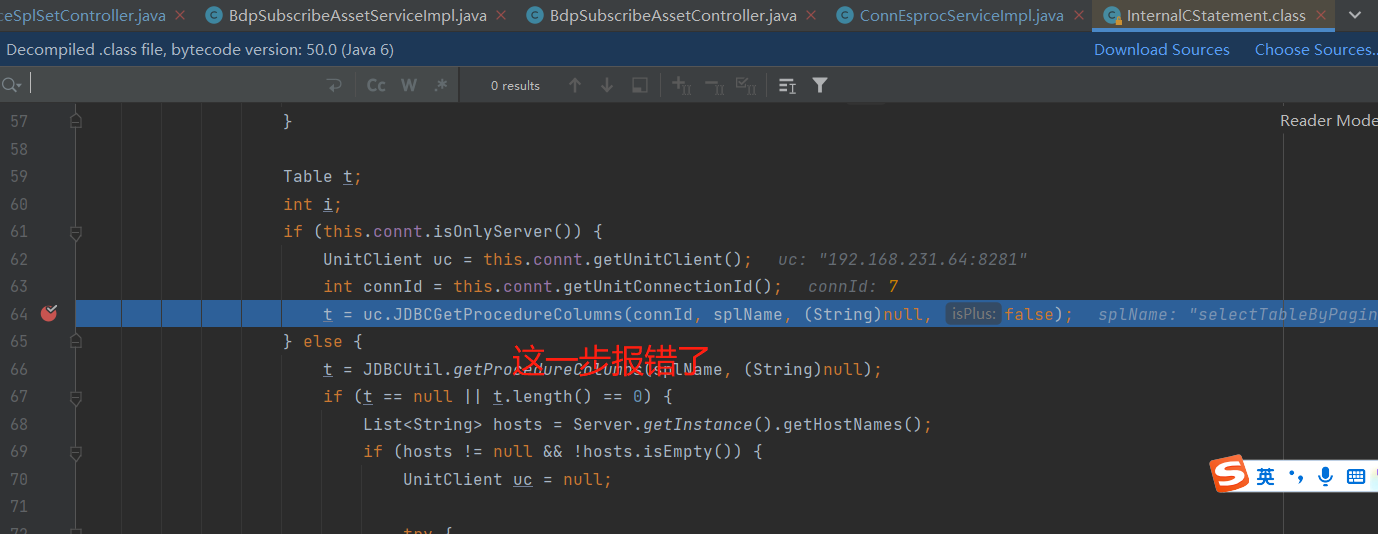Click the Download Sources link
Image resolution: width=1378 pixels, height=534 pixels.
1161,50
